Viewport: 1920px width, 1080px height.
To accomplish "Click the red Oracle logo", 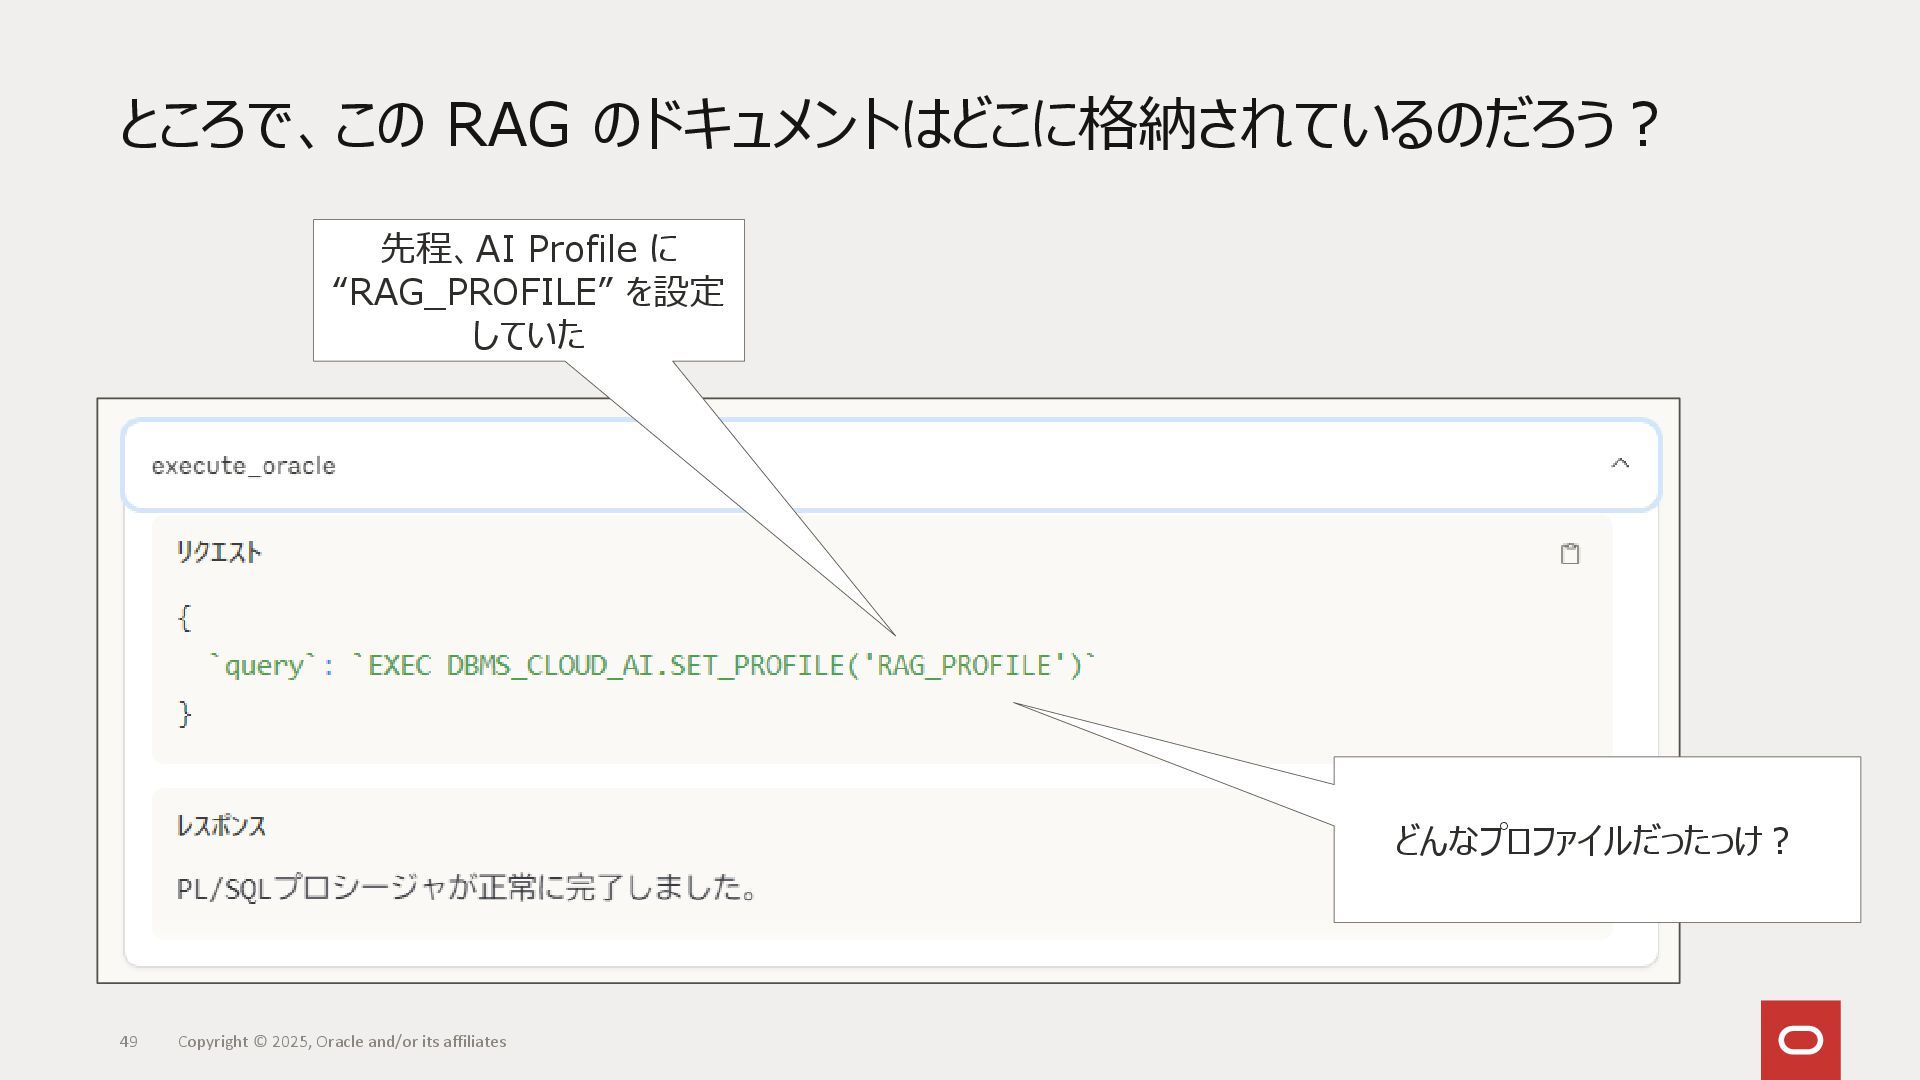I will click(x=1800, y=1040).
